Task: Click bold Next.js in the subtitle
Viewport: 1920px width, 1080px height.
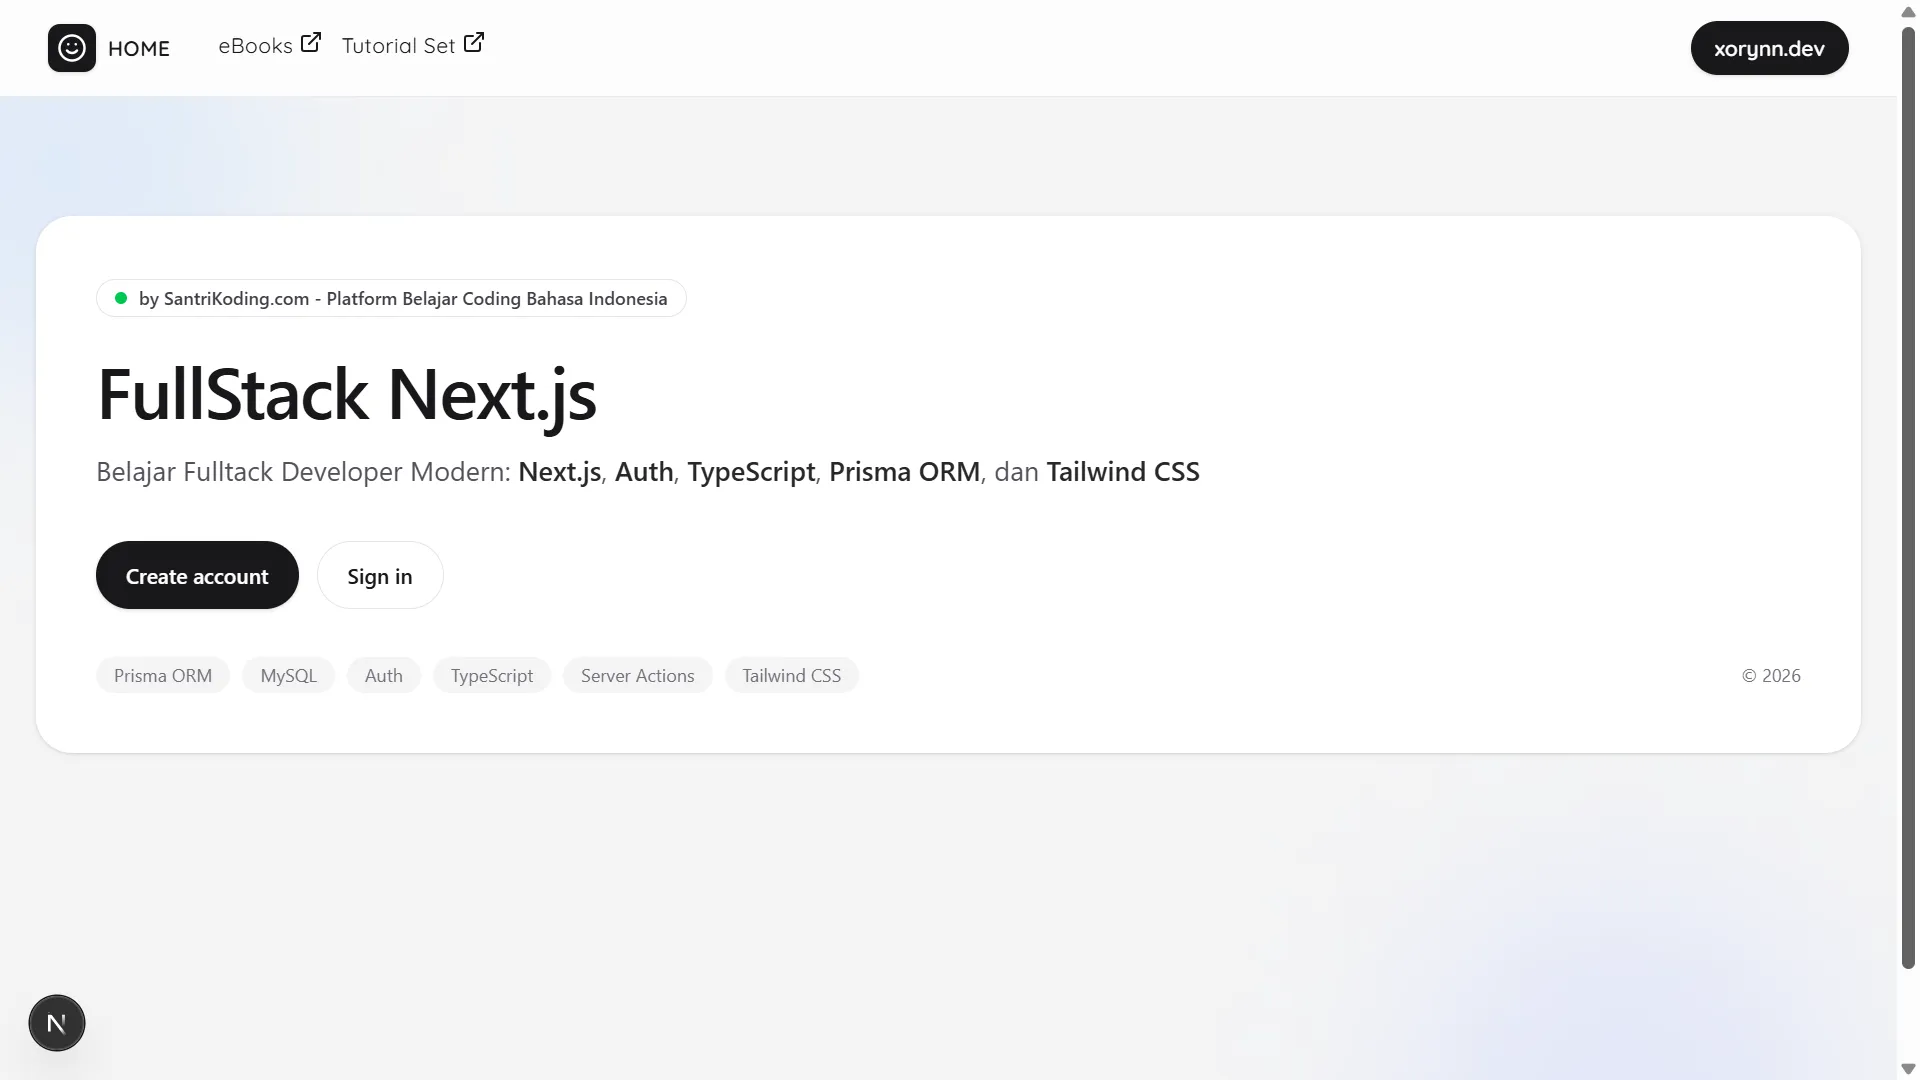Action: tap(560, 471)
